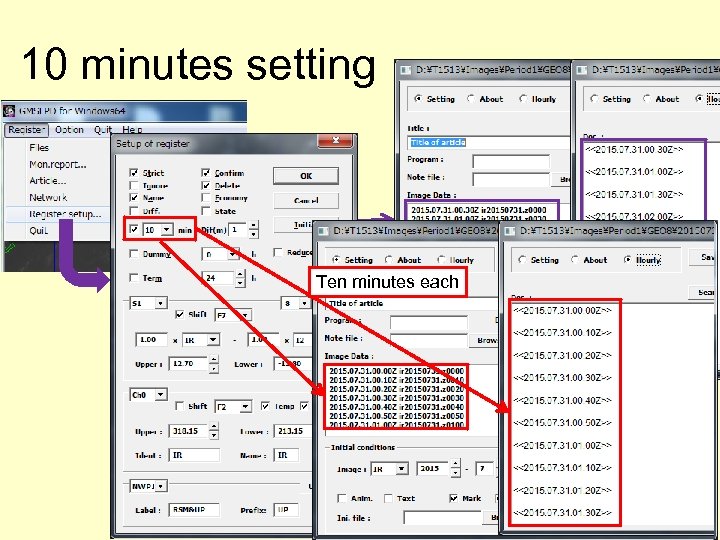Open the 10 min interval dropdown

(167, 230)
